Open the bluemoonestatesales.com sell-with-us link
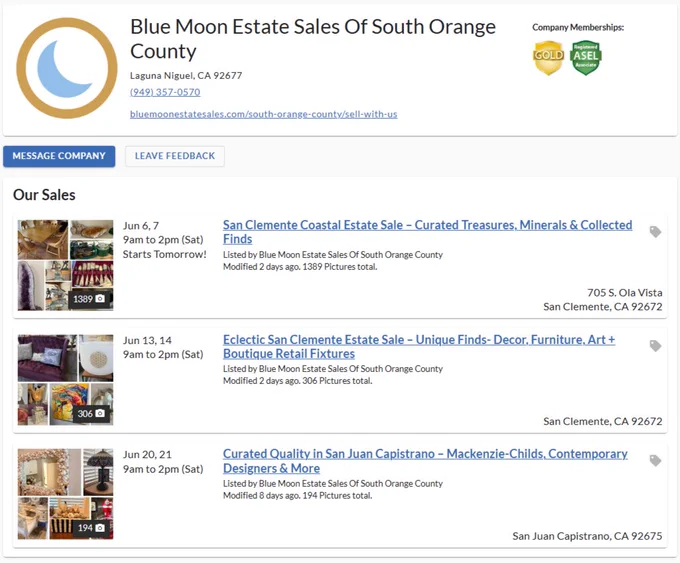 coord(264,114)
